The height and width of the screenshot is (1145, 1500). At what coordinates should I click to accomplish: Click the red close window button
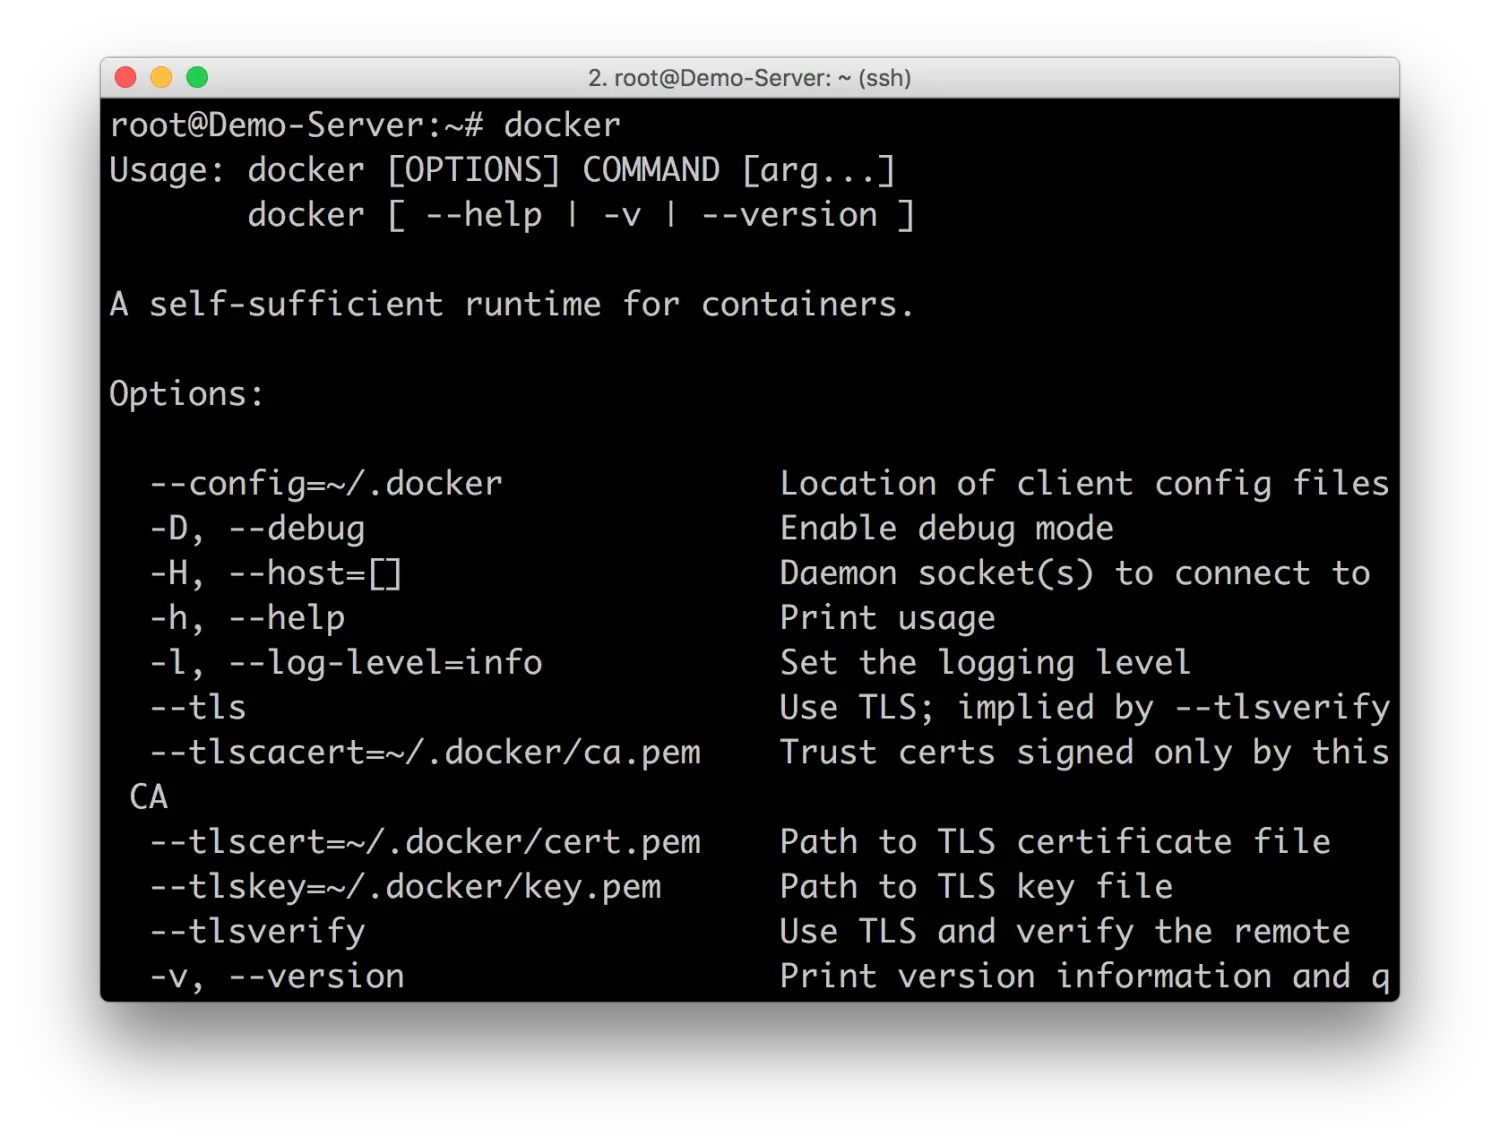(x=125, y=77)
